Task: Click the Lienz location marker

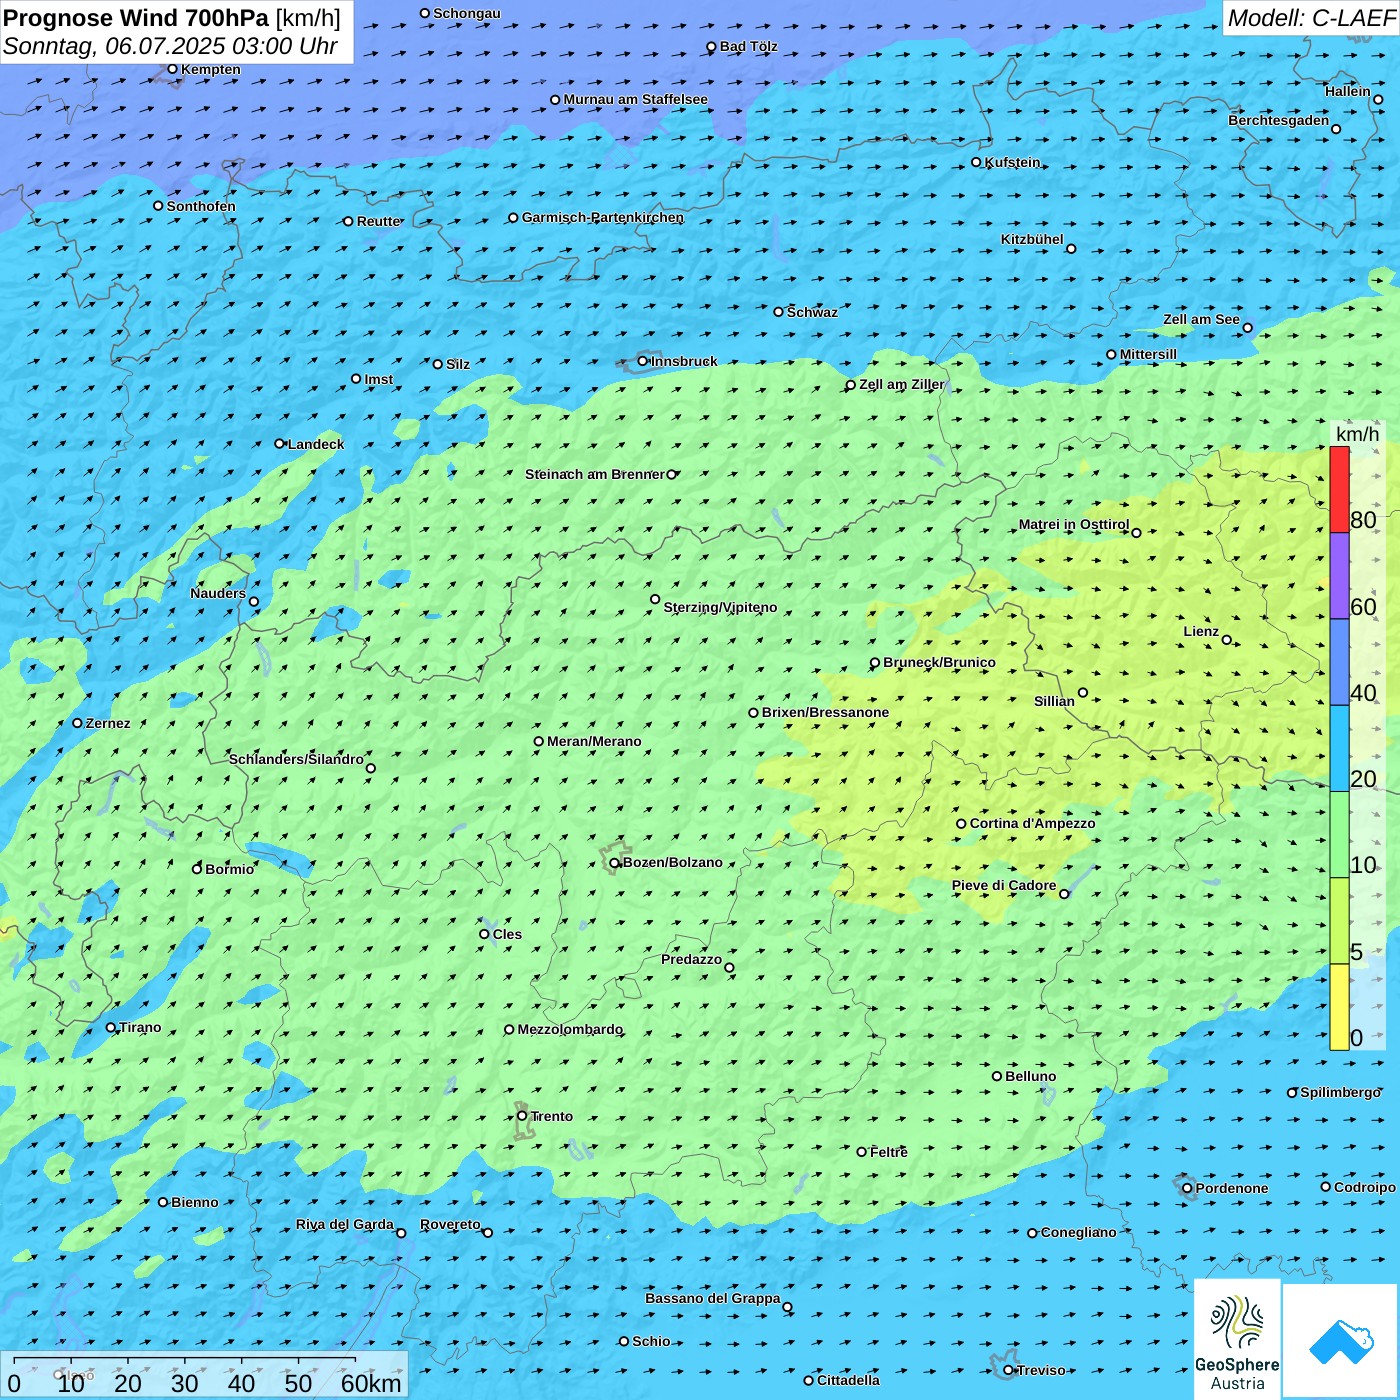Action: click(1227, 640)
